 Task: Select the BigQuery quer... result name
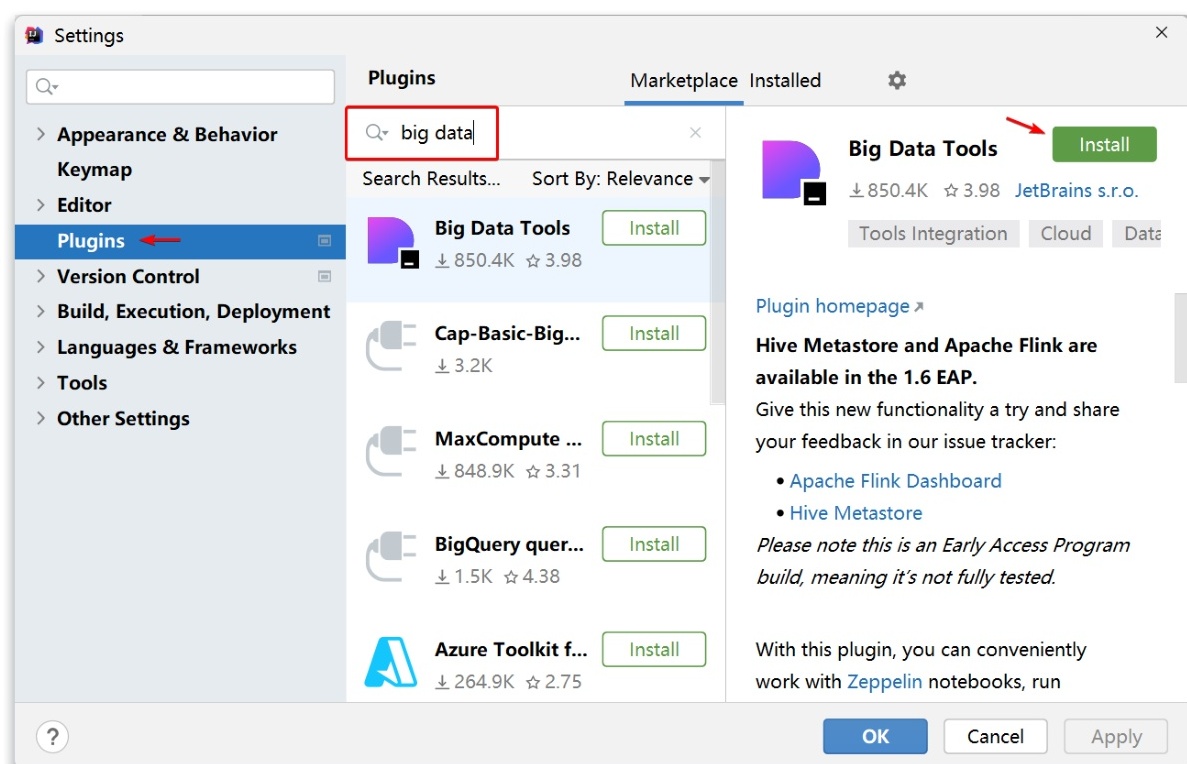[x=509, y=544]
